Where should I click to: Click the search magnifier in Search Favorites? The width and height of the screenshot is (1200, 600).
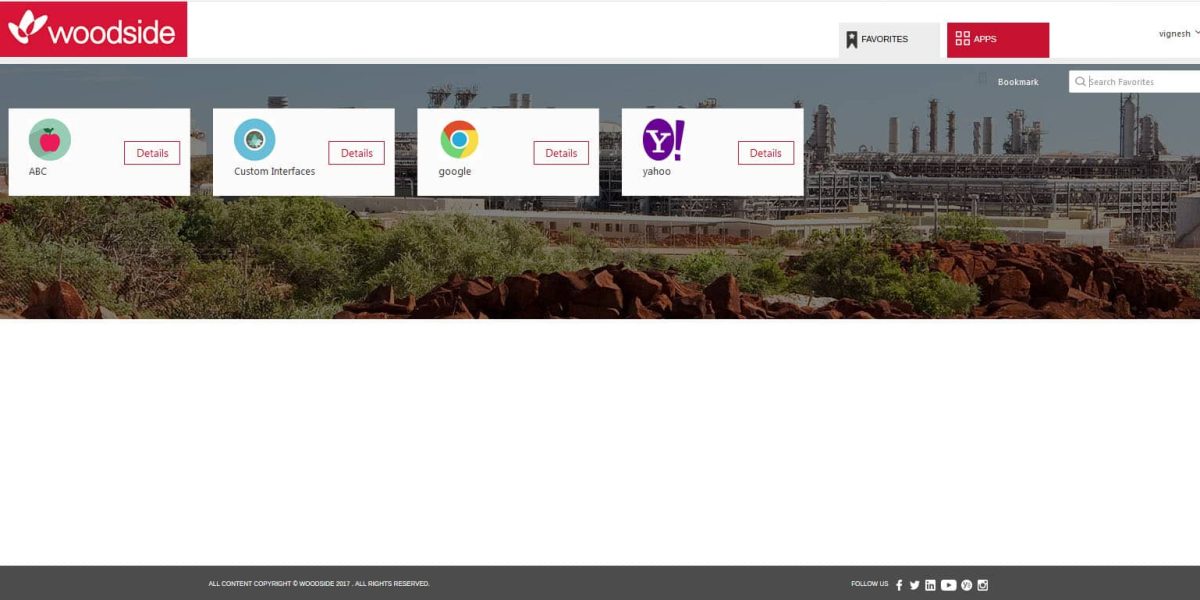(x=1081, y=82)
